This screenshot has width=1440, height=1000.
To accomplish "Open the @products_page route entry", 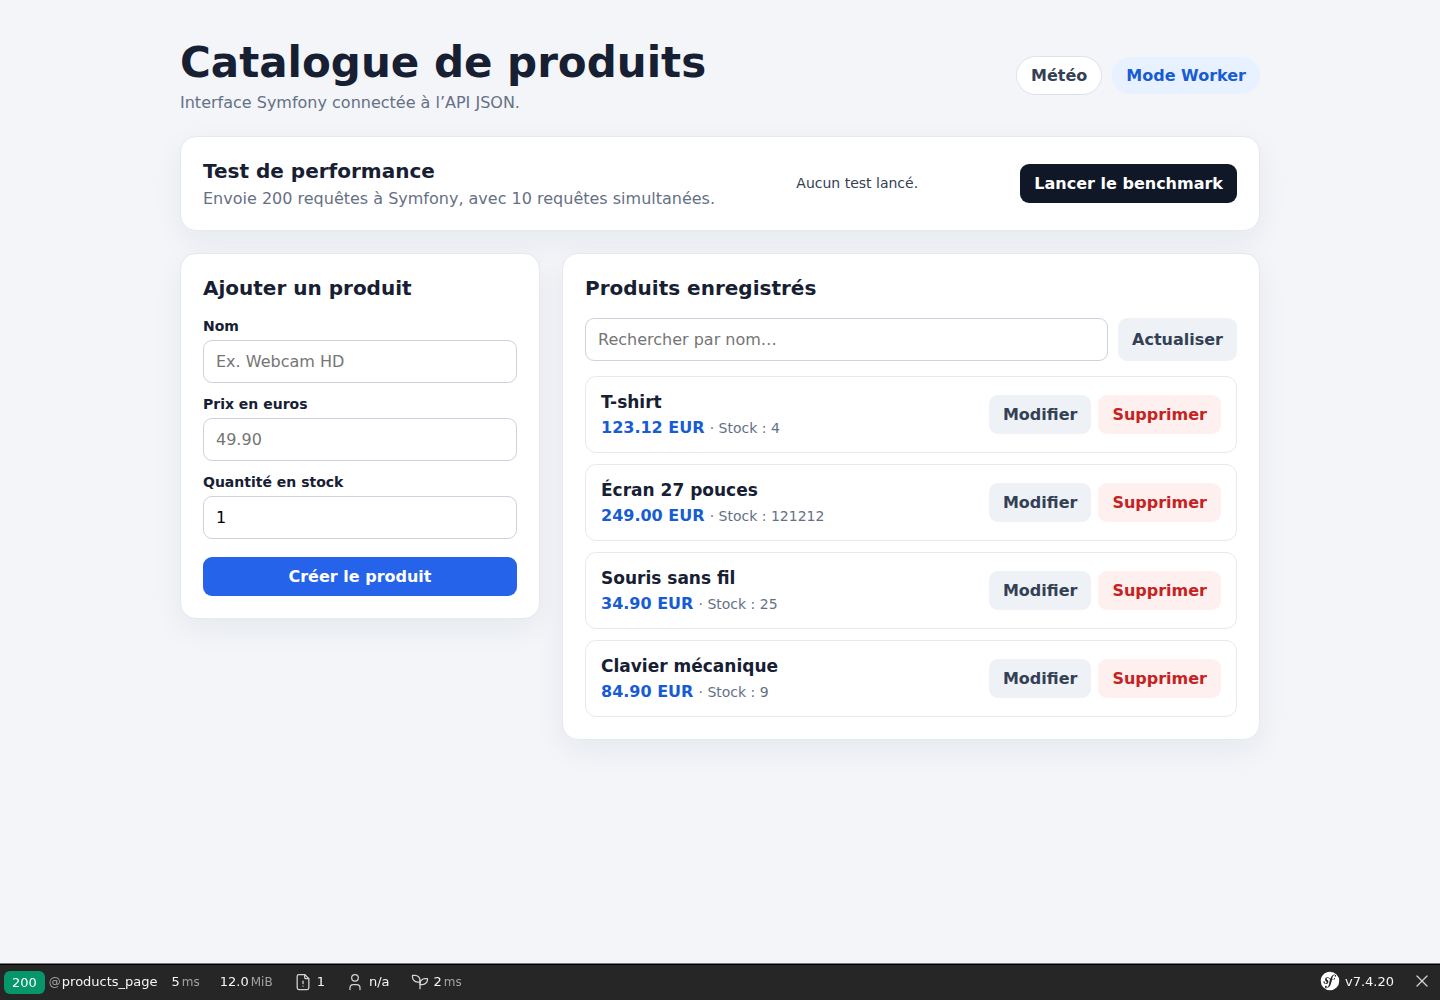I will [x=103, y=982].
